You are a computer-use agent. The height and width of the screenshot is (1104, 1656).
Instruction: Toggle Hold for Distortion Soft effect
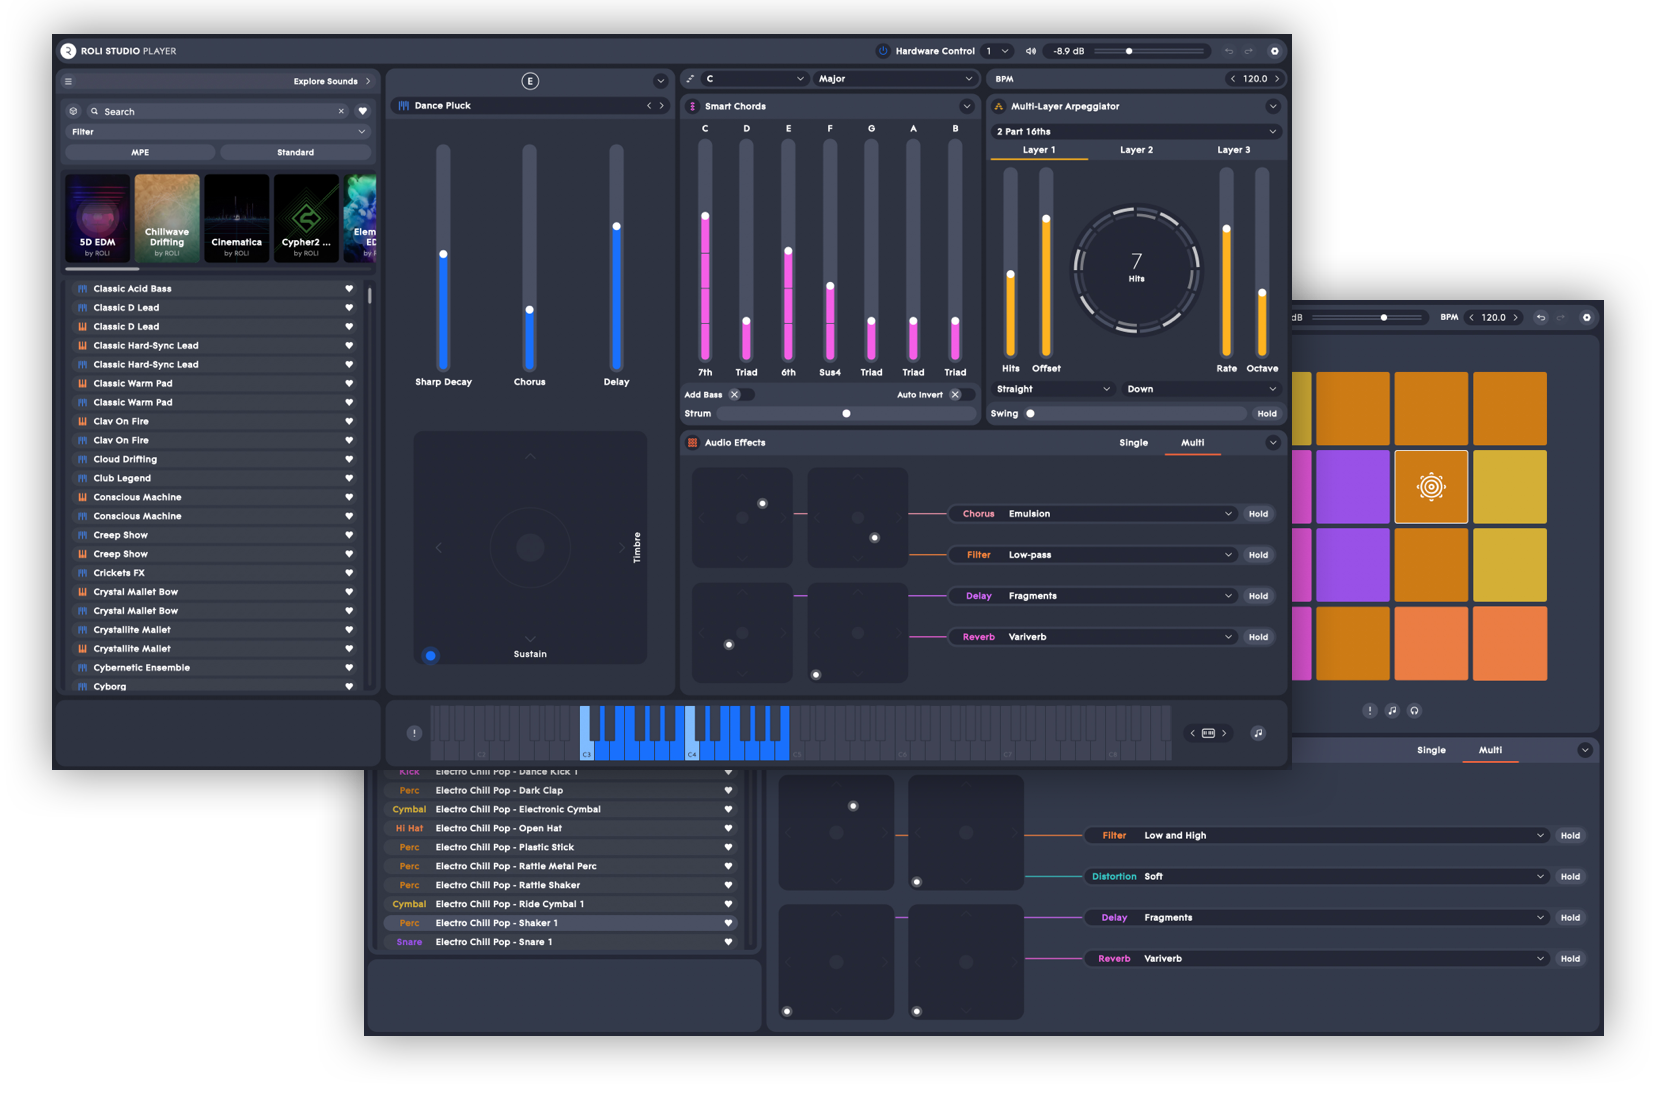1570,876
